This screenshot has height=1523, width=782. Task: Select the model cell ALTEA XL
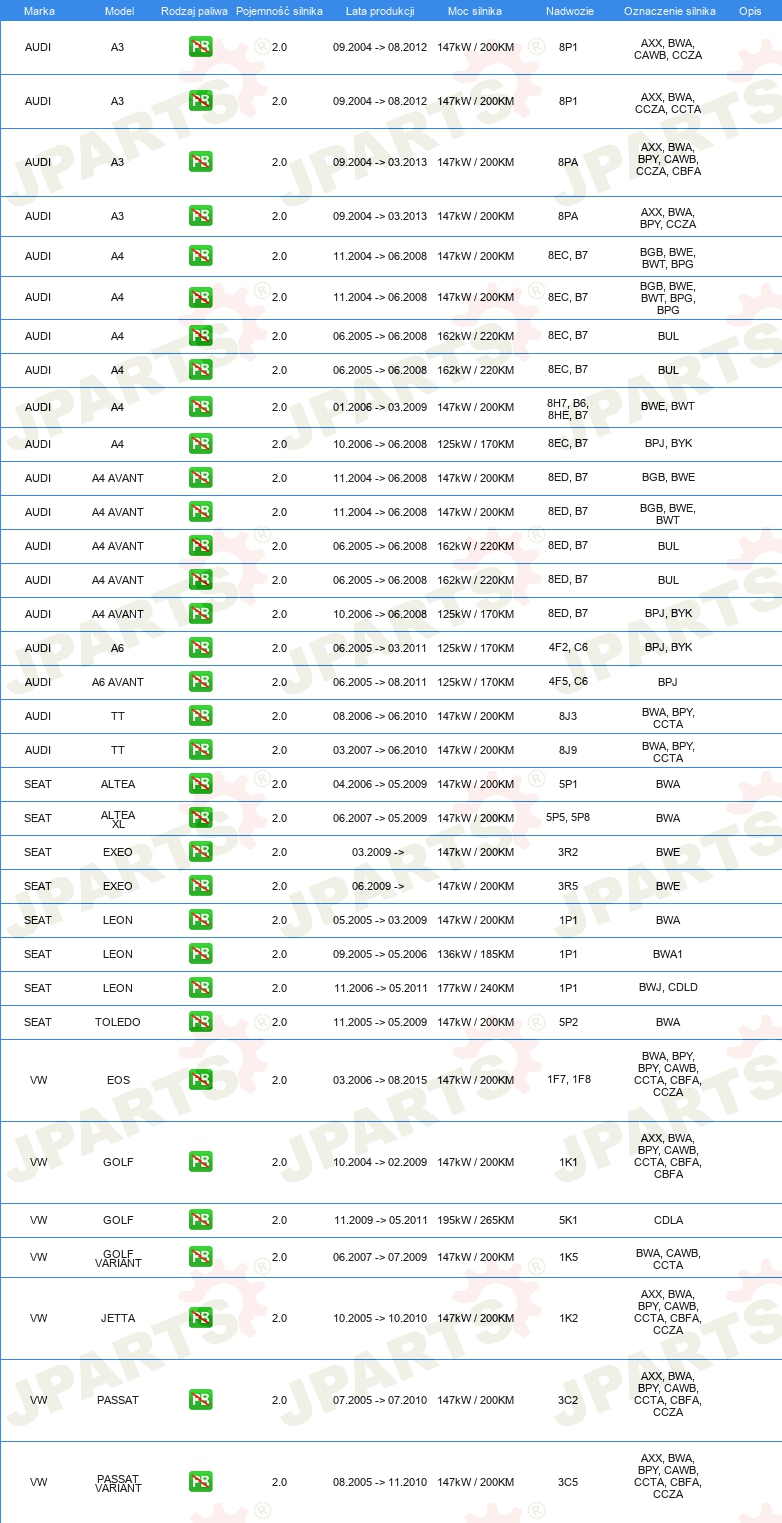point(118,818)
